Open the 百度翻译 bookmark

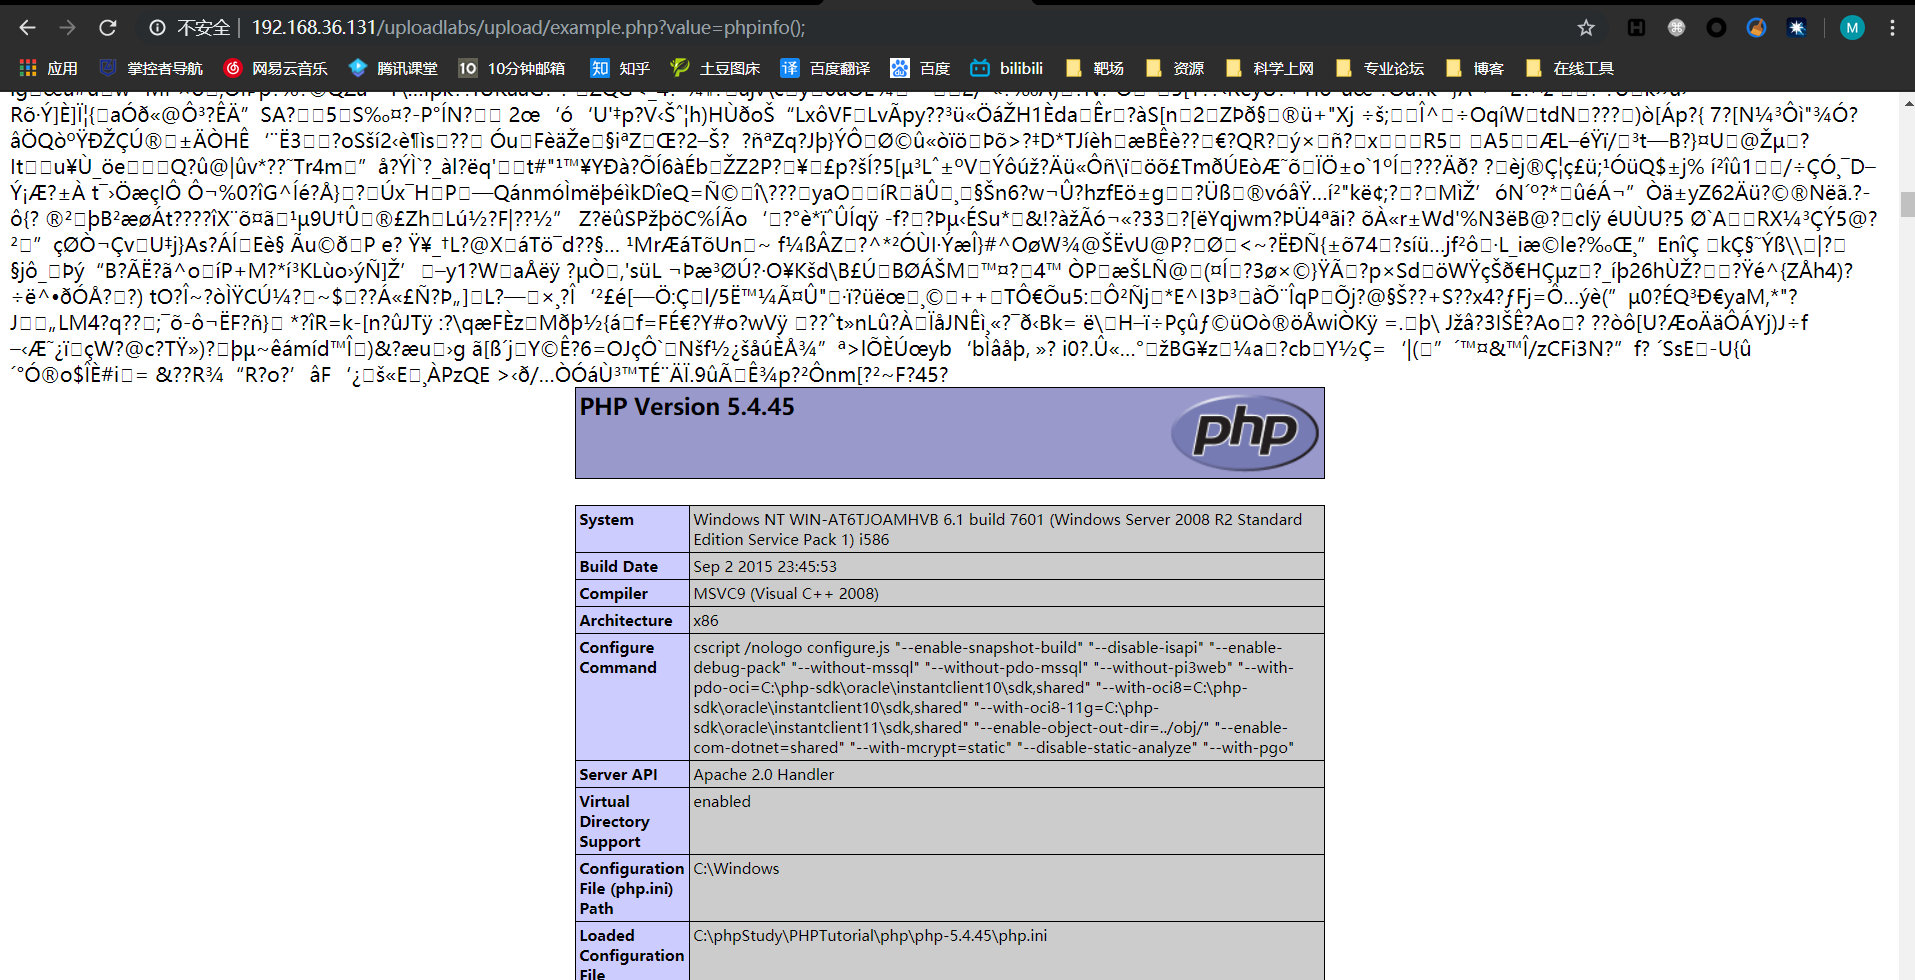coord(825,68)
